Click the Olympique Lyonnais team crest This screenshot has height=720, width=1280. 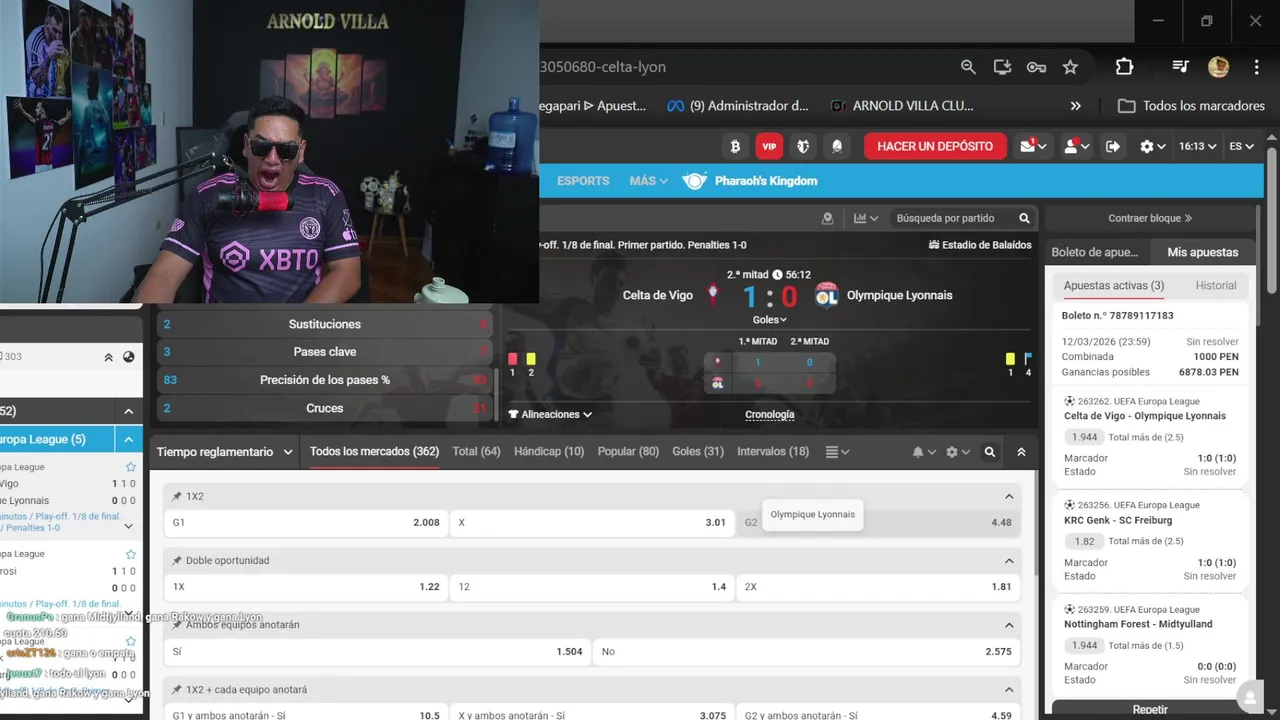coord(826,295)
